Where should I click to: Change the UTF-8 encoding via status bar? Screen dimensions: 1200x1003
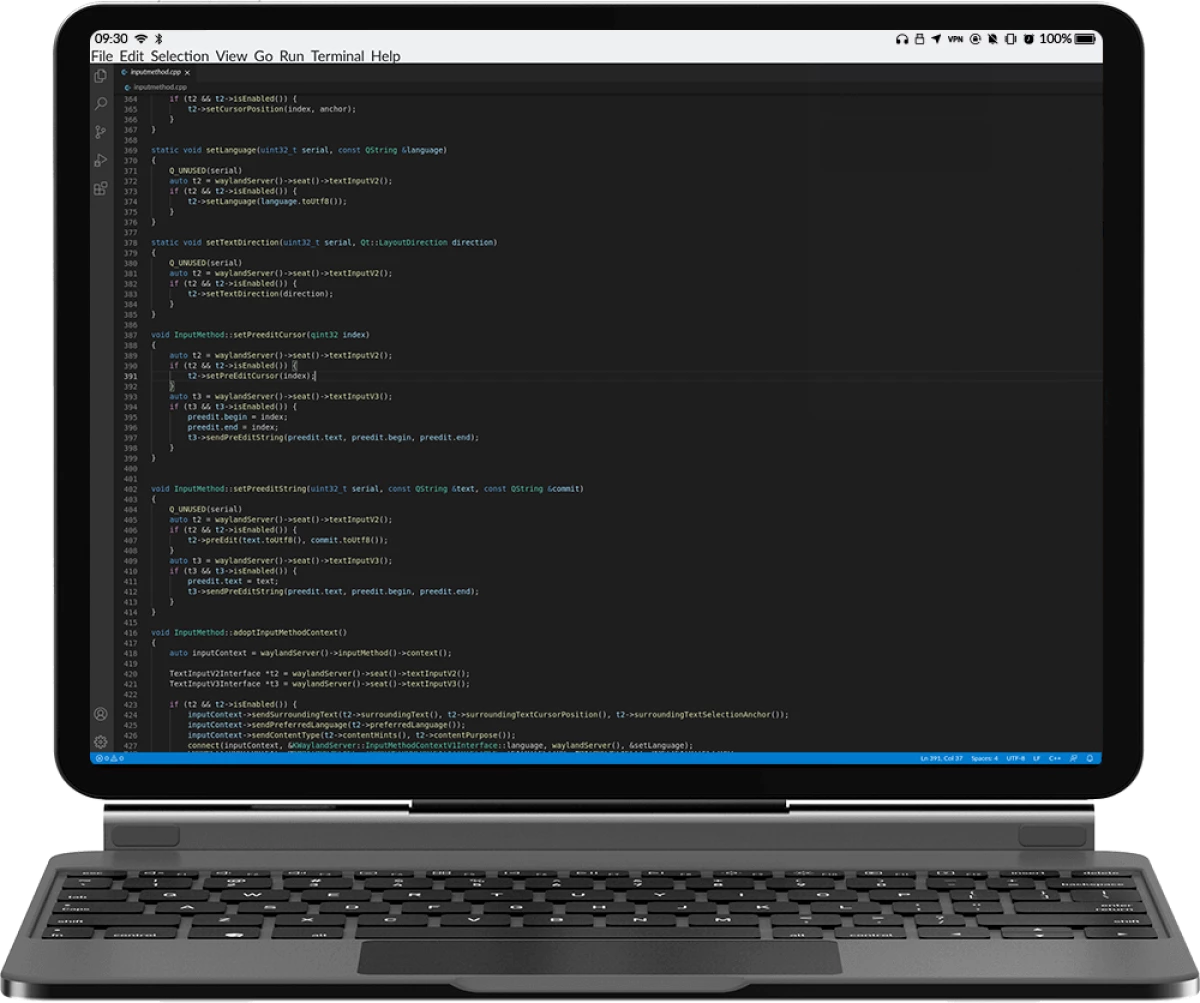coord(1016,758)
